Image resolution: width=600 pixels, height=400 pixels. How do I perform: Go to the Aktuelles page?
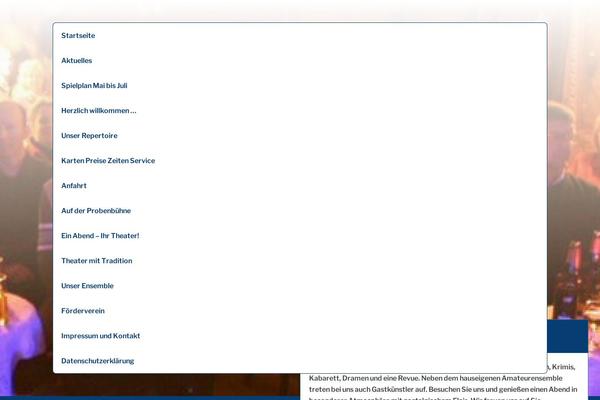[77, 60]
